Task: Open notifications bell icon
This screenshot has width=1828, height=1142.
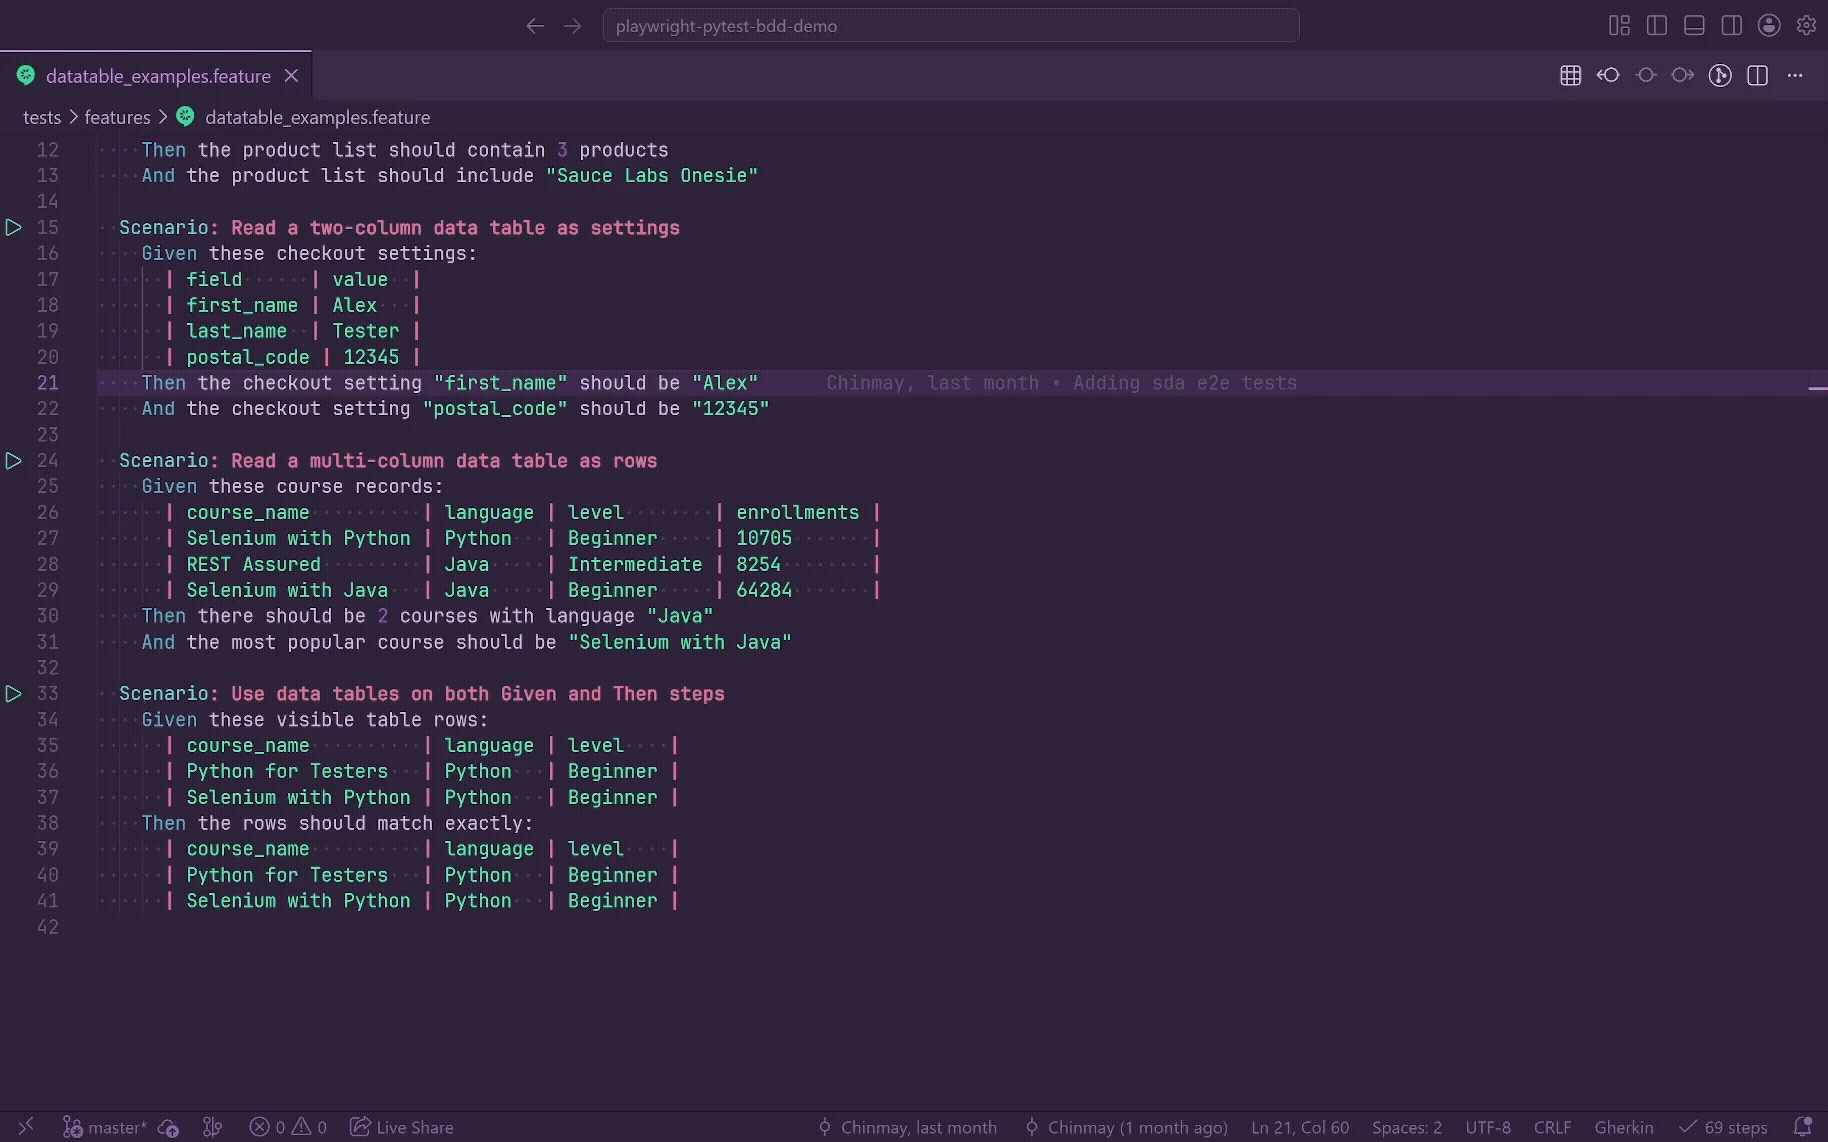Action: (1802, 1127)
